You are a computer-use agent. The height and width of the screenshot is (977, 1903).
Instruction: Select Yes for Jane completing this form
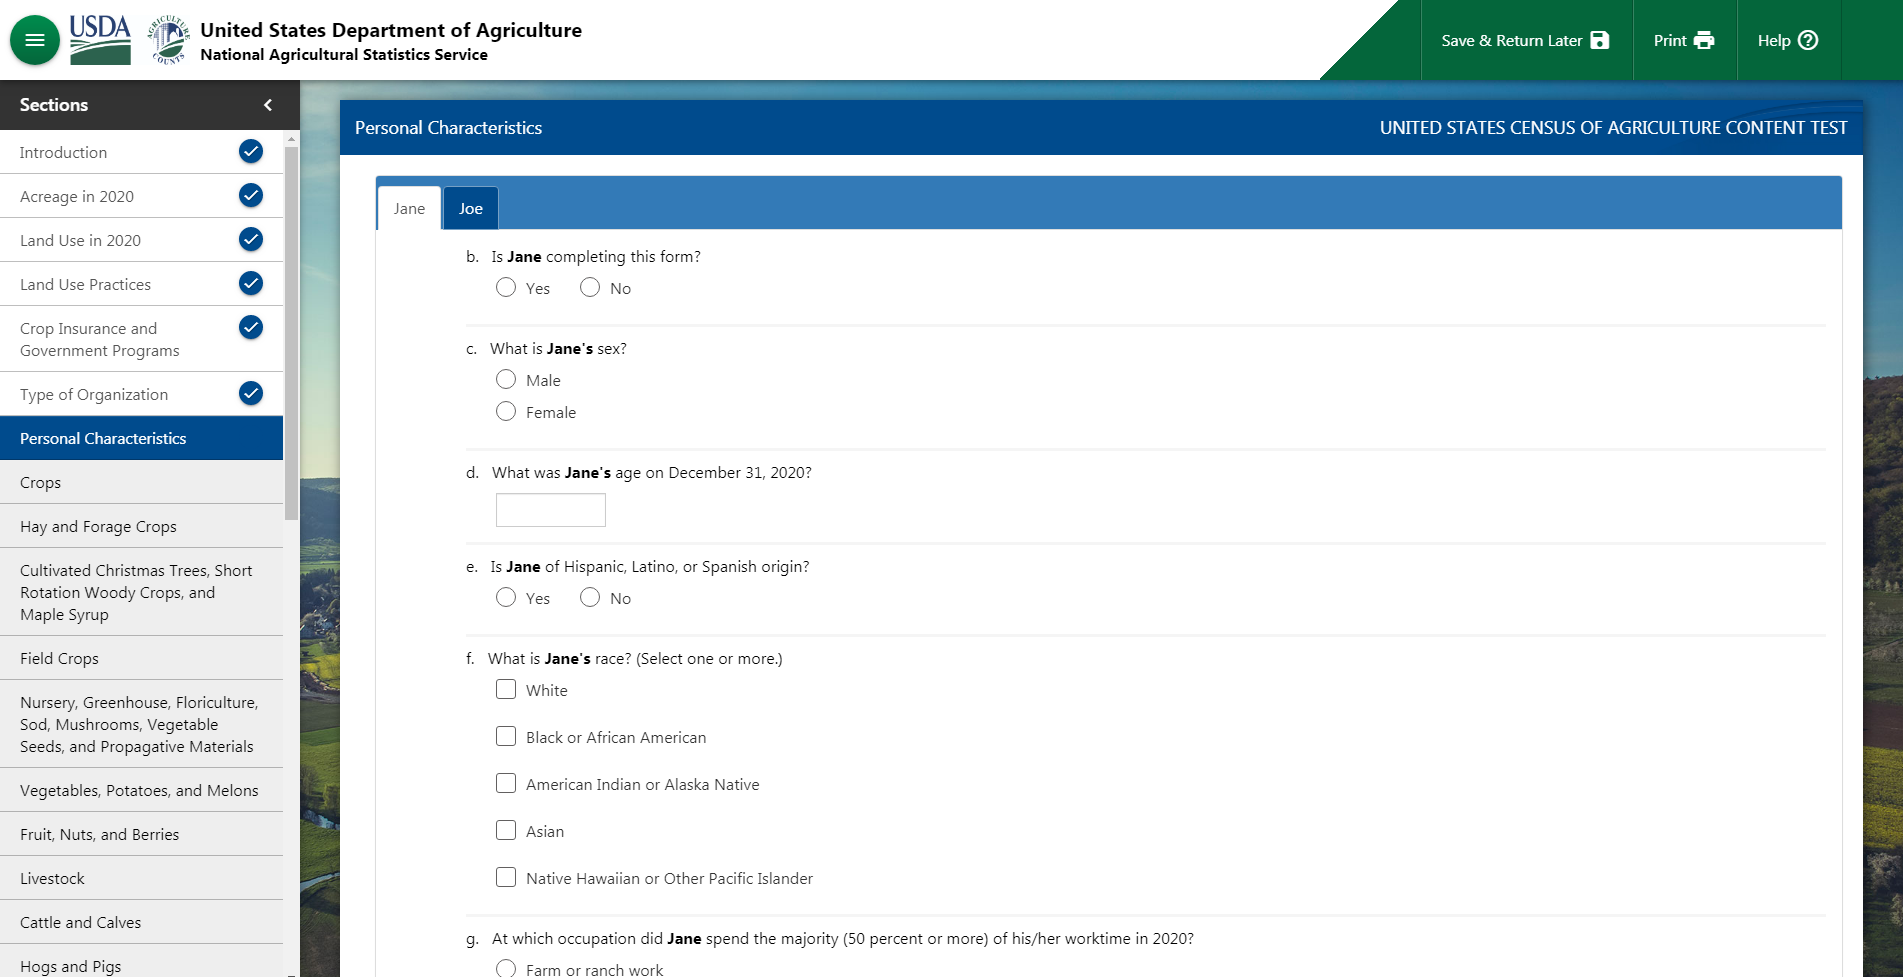[506, 288]
